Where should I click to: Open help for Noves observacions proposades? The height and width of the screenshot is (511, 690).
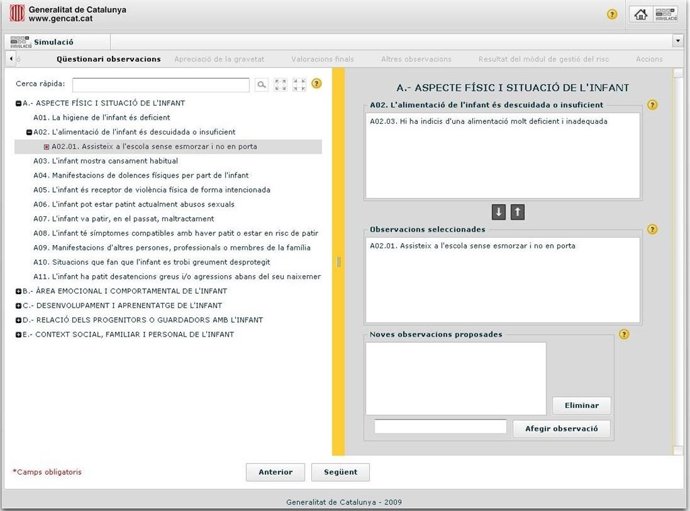click(624, 335)
